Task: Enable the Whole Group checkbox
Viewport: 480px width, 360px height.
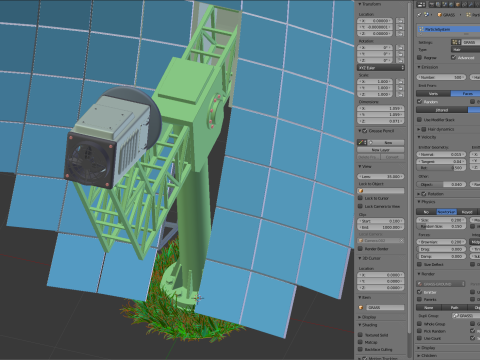Action: coord(420,324)
